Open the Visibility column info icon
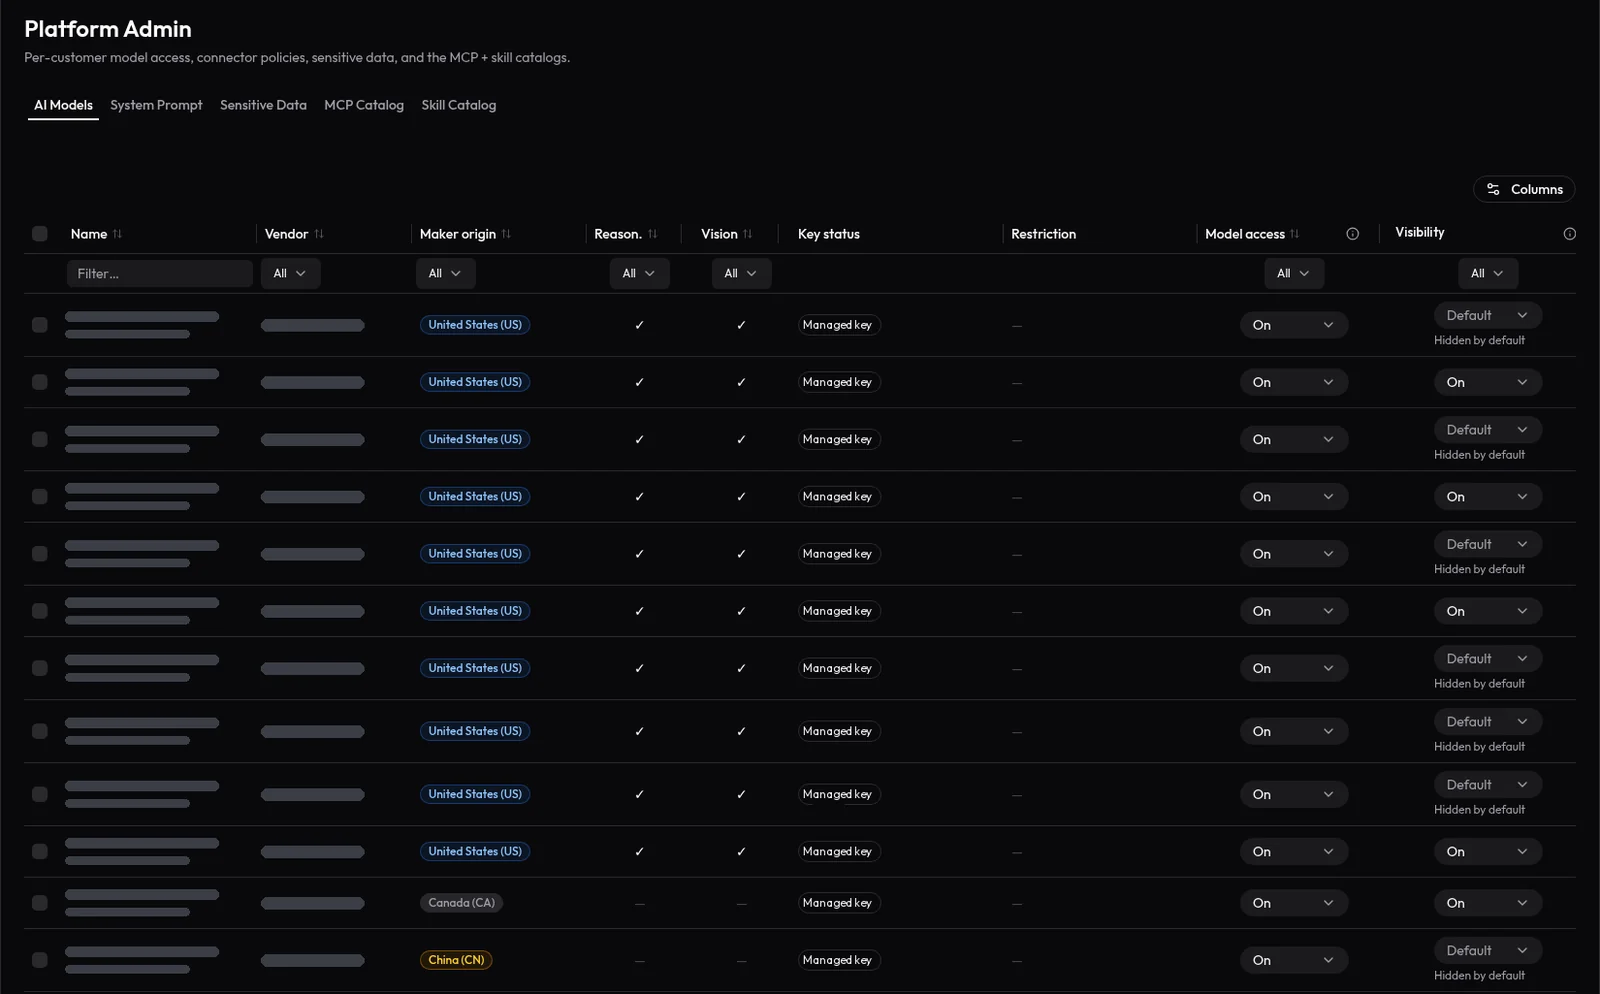 click(1570, 234)
